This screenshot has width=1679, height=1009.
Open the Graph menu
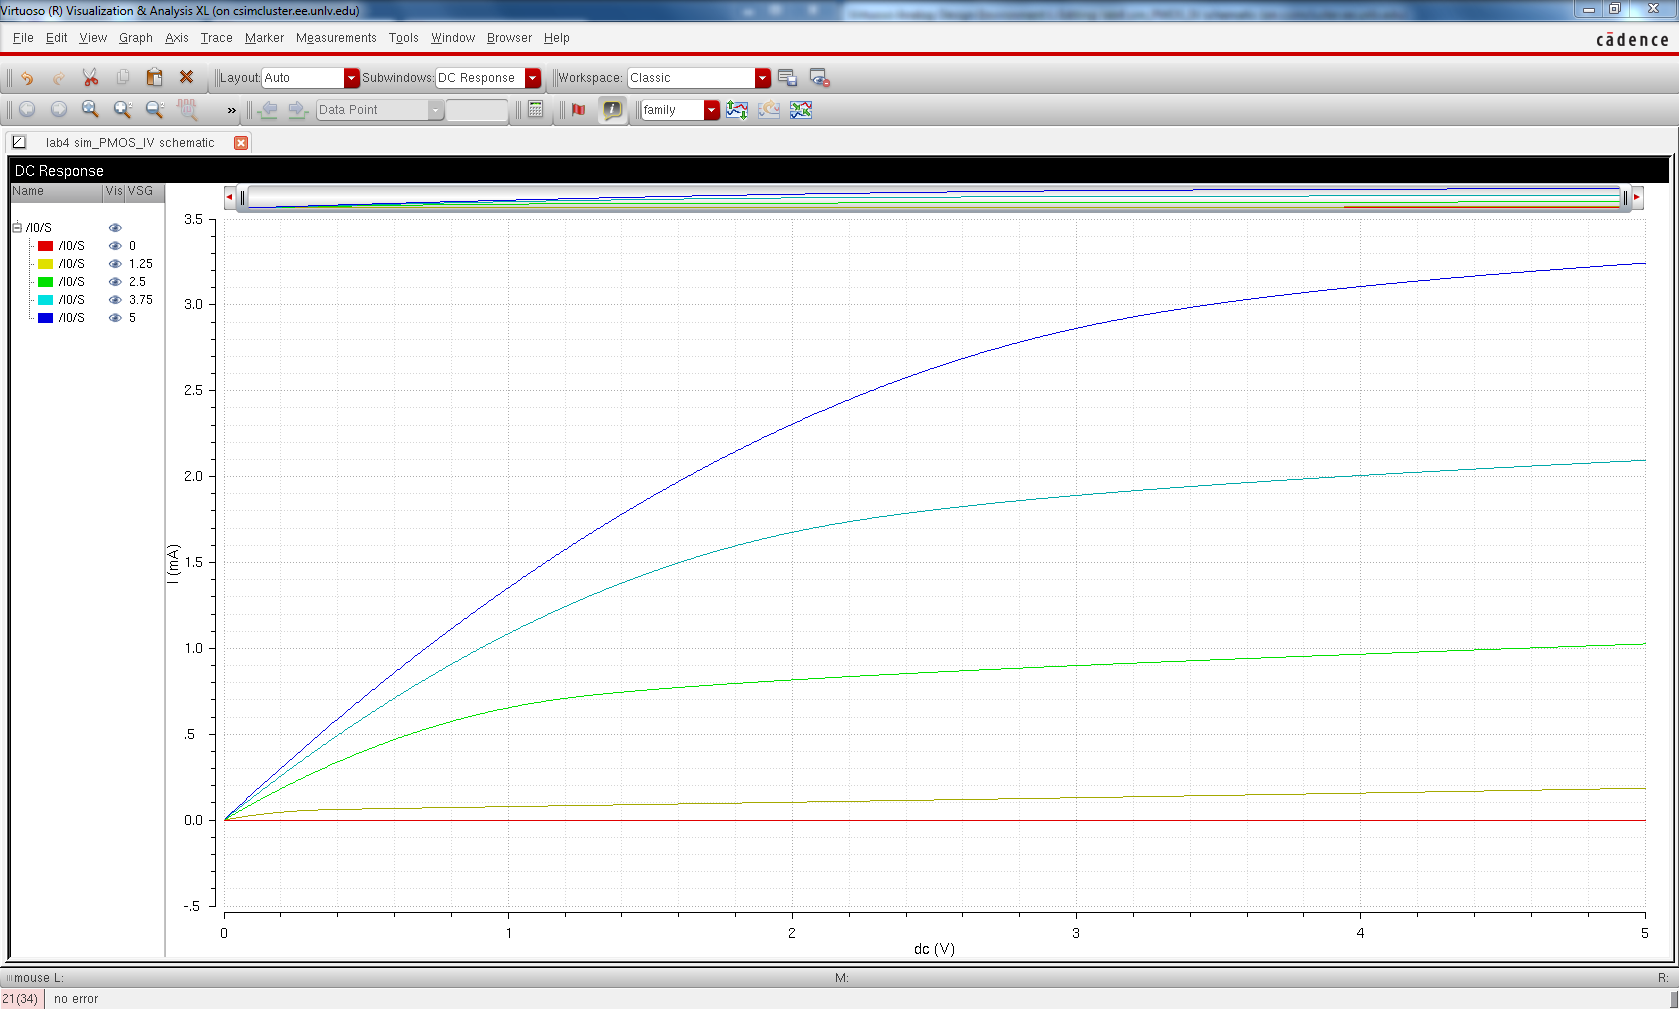(x=136, y=38)
